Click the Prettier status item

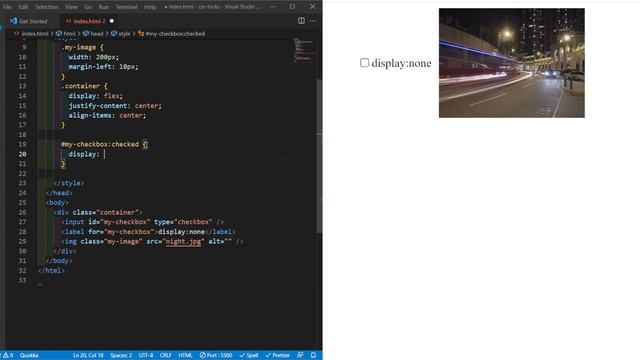coord(278,355)
